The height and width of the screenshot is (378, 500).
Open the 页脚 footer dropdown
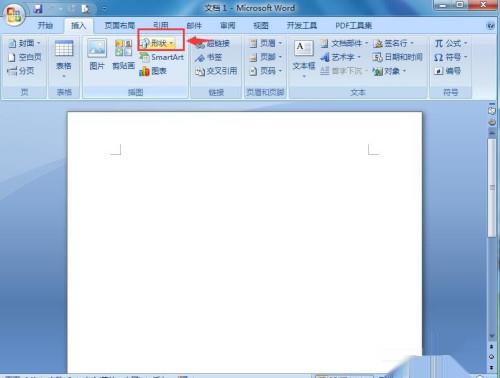click(x=266, y=57)
